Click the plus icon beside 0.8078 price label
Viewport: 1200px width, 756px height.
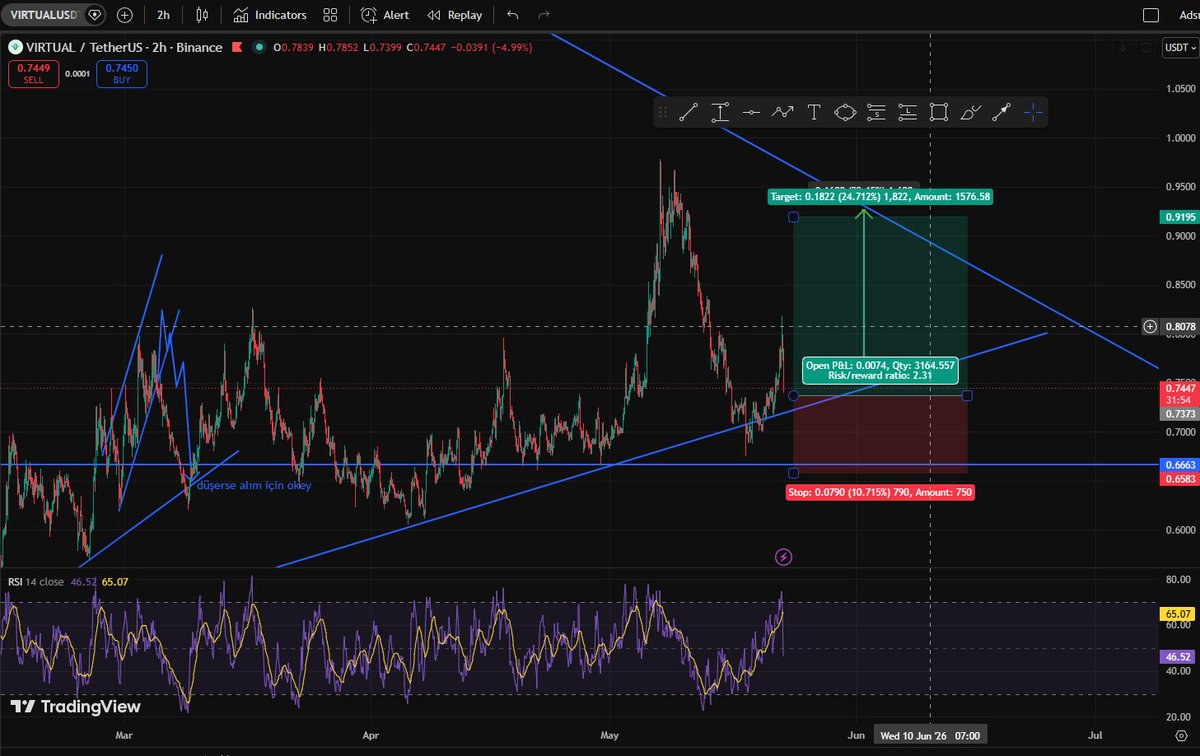point(1150,326)
